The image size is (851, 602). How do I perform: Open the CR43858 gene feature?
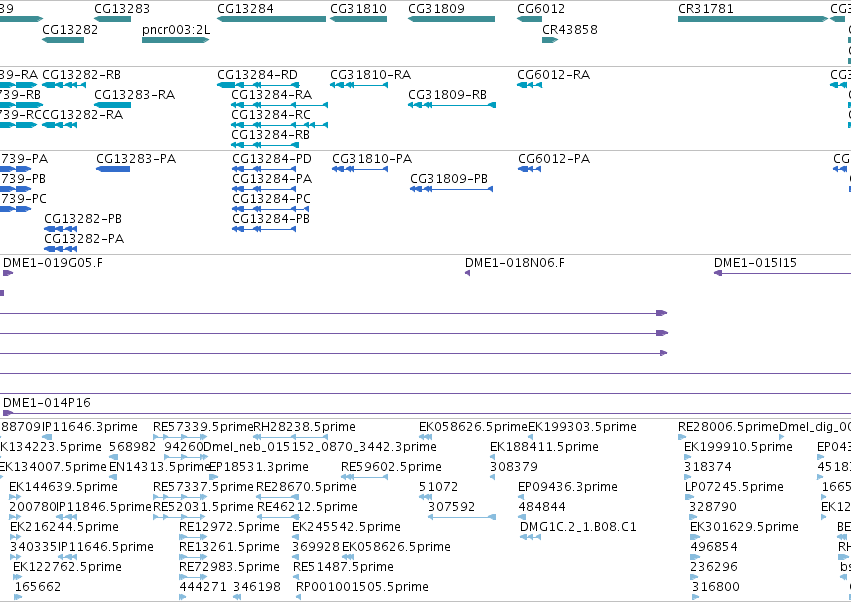(550, 40)
